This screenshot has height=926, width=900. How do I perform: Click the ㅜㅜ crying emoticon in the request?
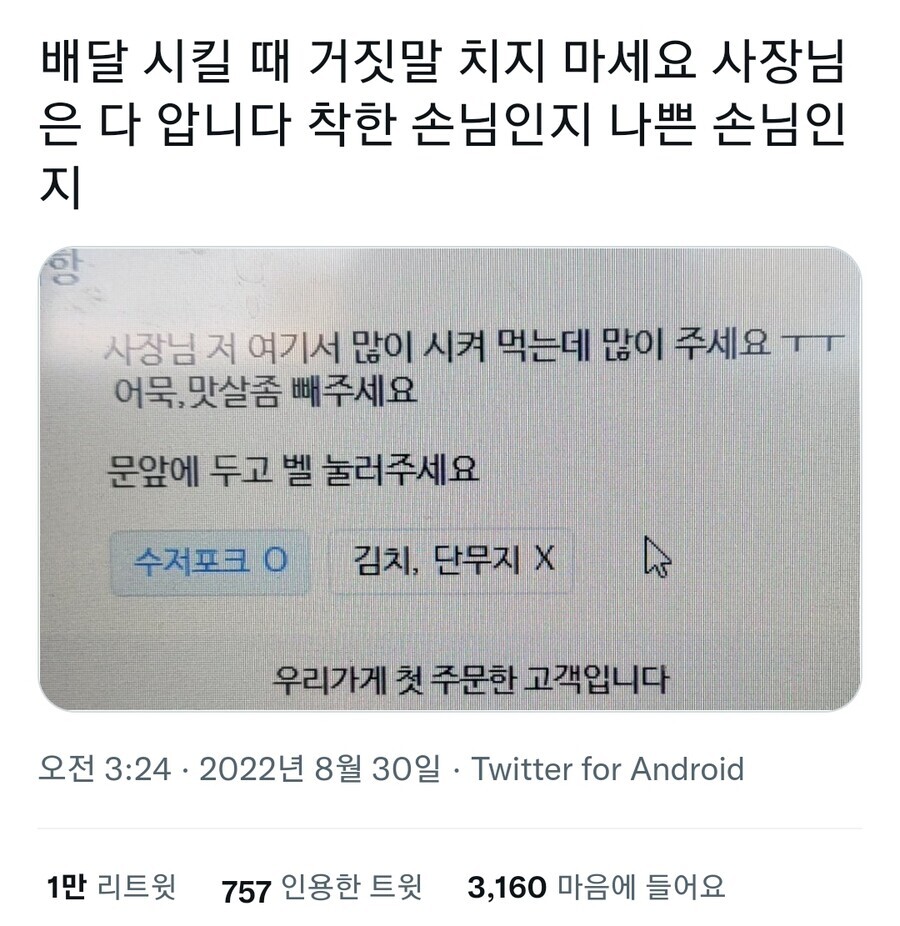813,343
